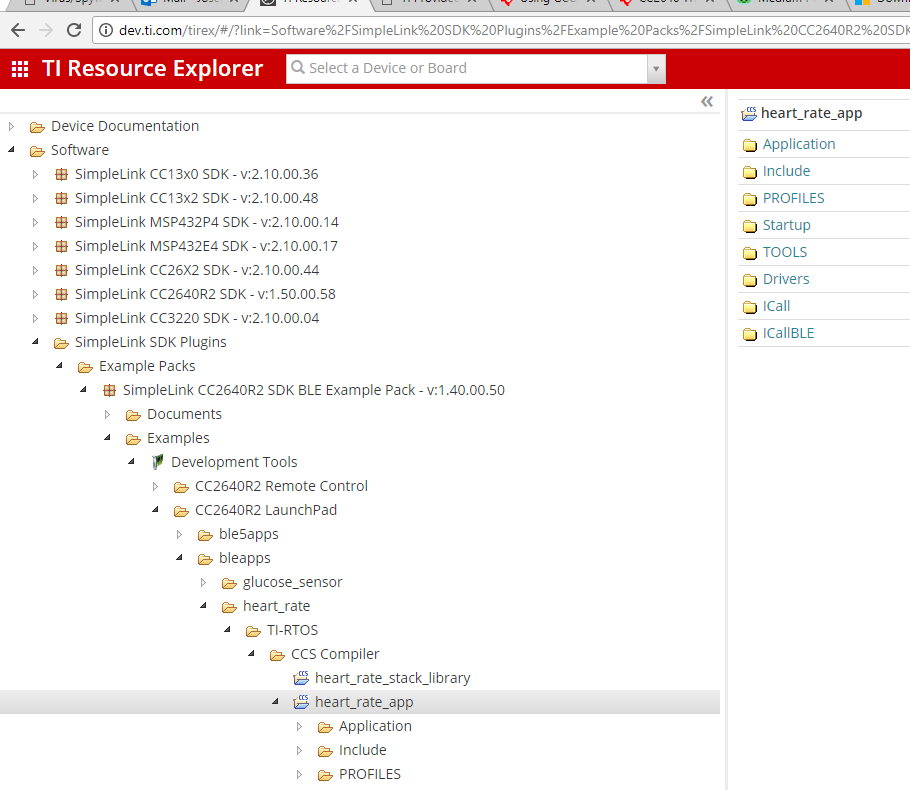The image size is (910, 790).
Task: Collapse the Example Packs node
Action: click(59, 366)
